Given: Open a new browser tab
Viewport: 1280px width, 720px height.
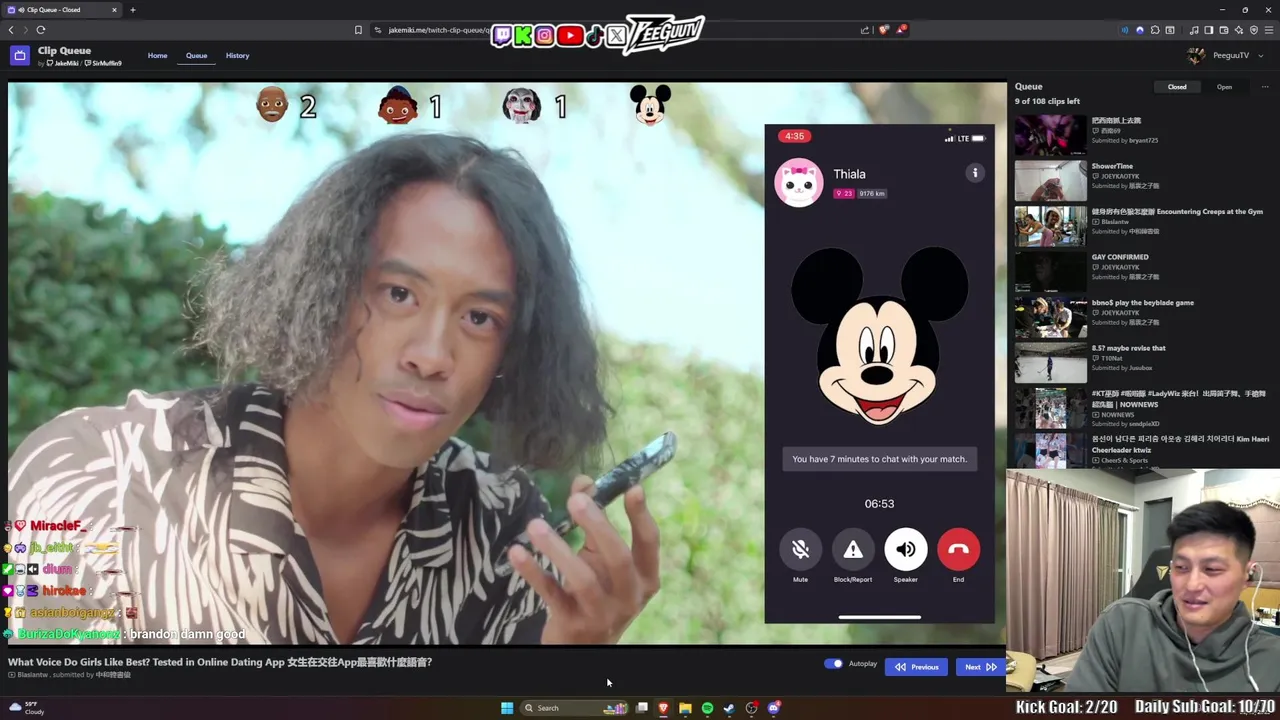Looking at the screenshot, I should pos(132,10).
